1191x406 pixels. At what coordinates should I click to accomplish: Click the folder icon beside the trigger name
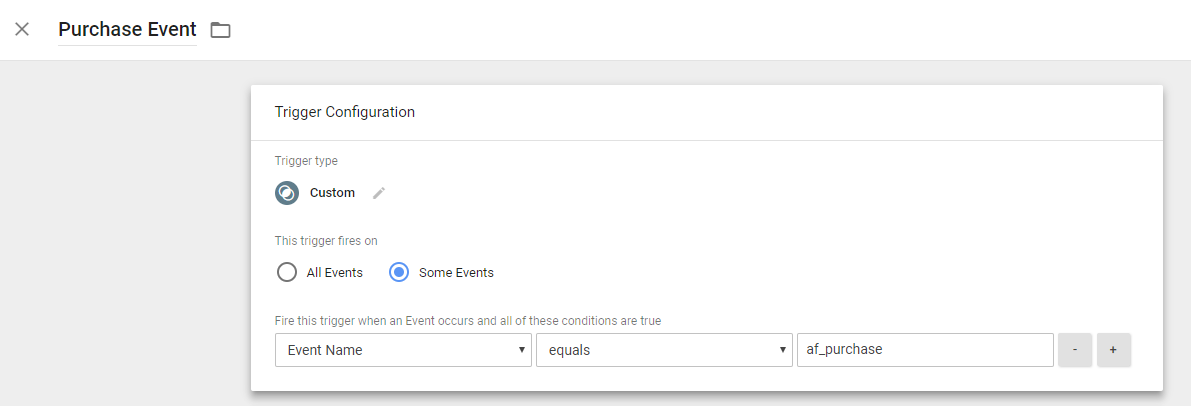pos(220,30)
